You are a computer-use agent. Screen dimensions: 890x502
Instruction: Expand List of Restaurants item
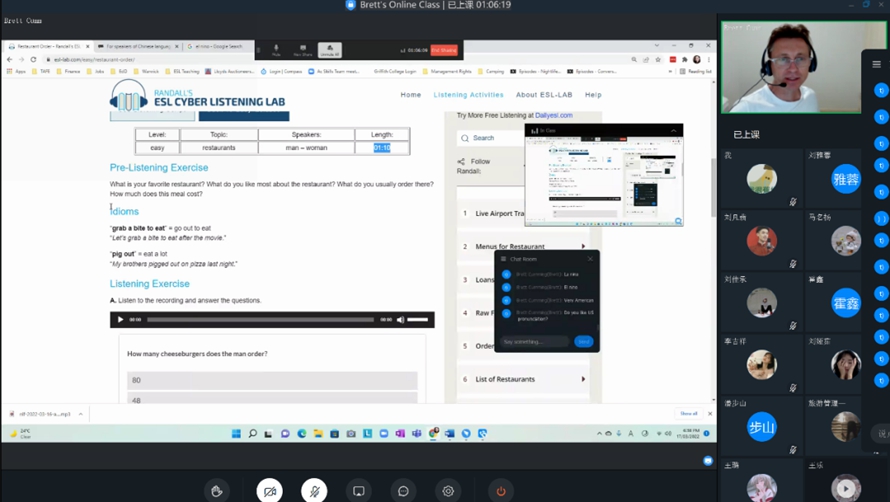pyautogui.click(x=583, y=379)
